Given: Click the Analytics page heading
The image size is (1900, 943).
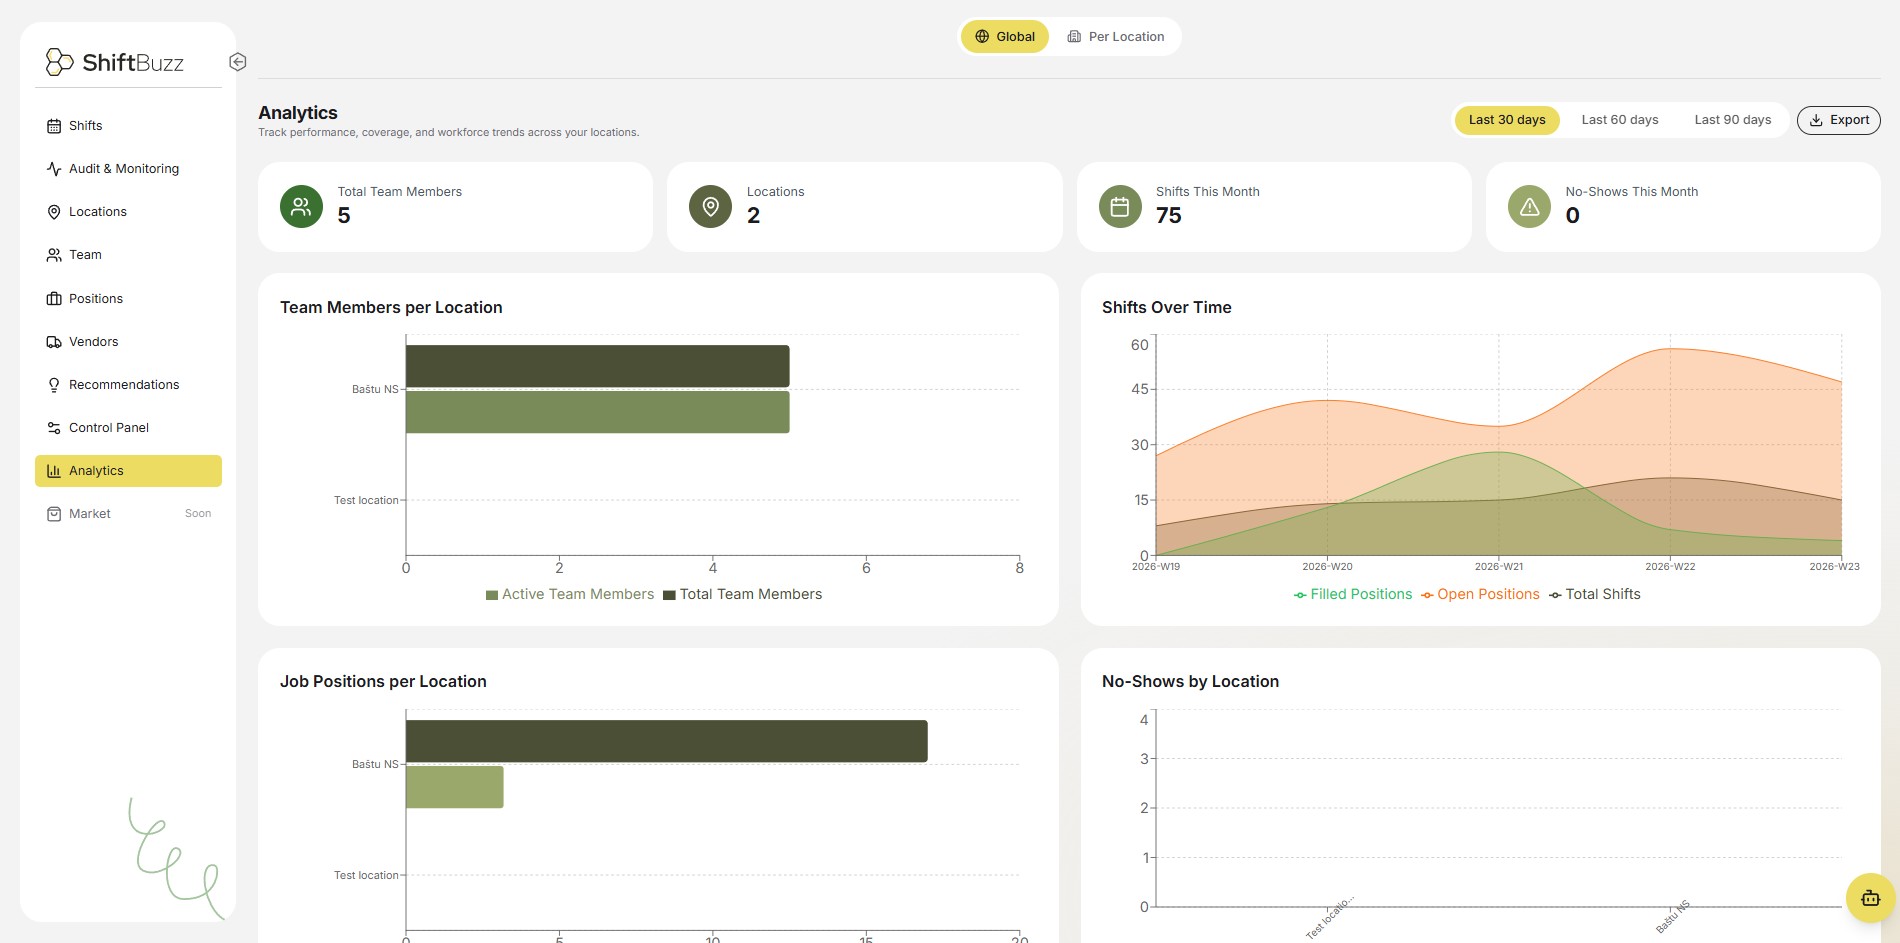Looking at the screenshot, I should tap(298, 113).
